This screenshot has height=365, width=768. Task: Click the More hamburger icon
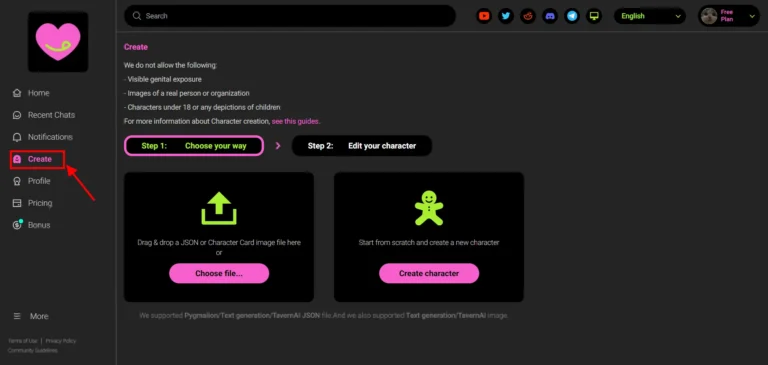pyautogui.click(x=17, y=316)
